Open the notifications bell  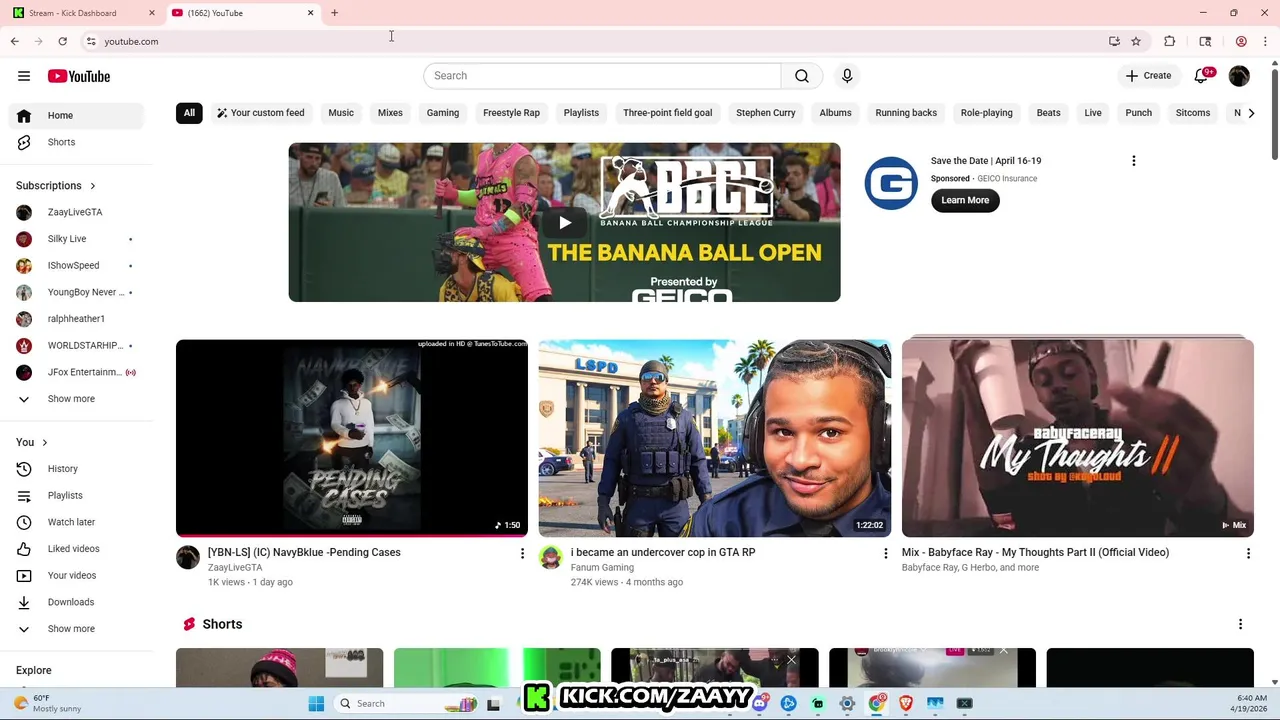1202,76
